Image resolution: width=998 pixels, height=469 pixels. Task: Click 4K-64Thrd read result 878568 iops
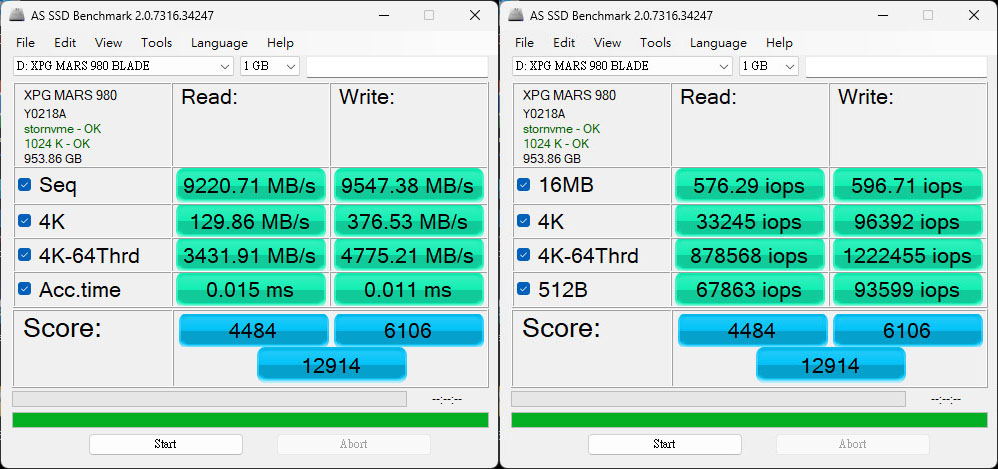point(749,255)
